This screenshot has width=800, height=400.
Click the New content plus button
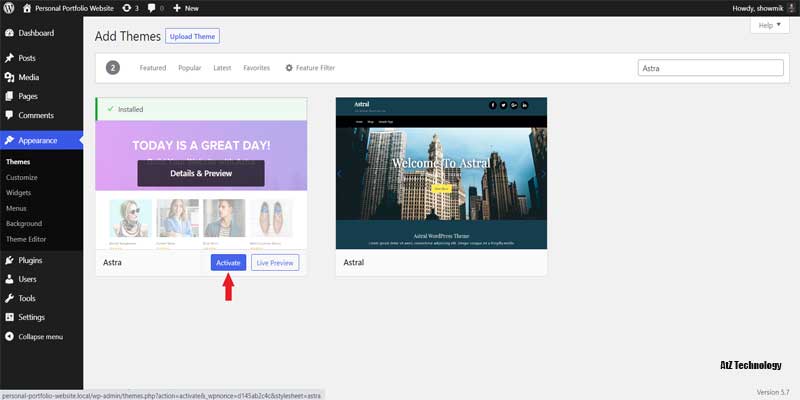pyautogui.click(x=186, y=8)
